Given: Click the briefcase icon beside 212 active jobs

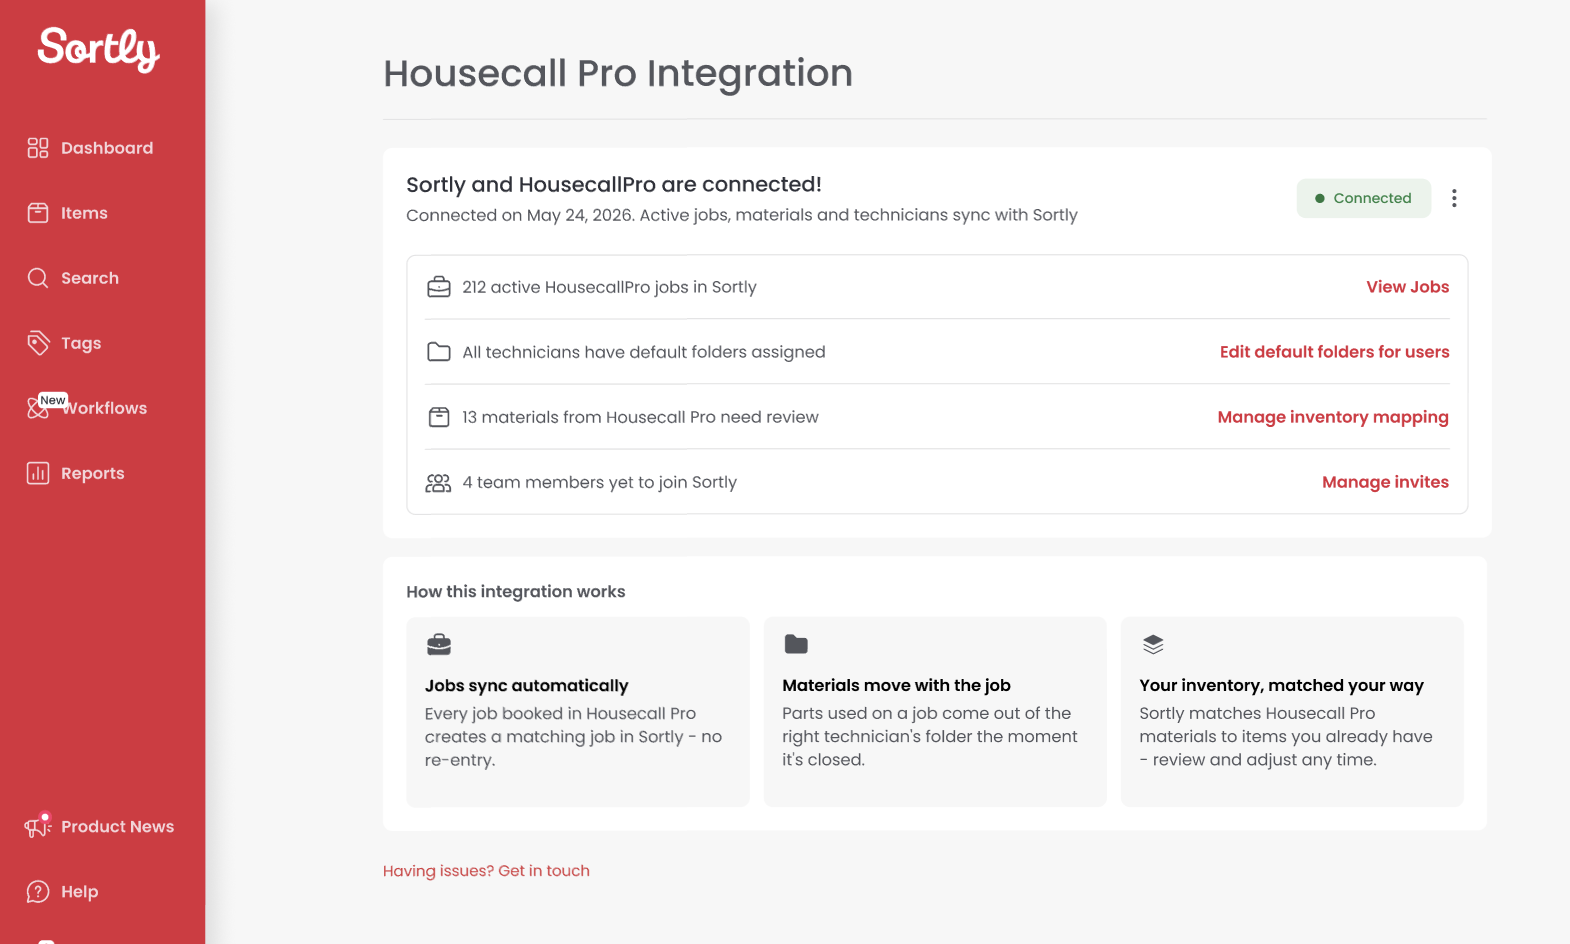Looking at the screenshot, I should (439, 287).
